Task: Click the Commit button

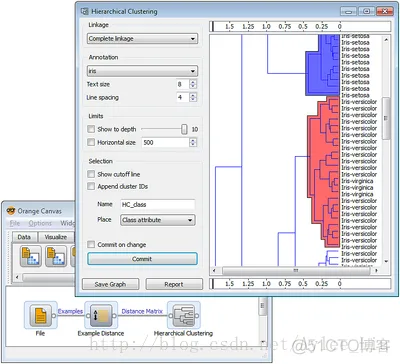Action: pyautogui.click(x=142, y=259)
